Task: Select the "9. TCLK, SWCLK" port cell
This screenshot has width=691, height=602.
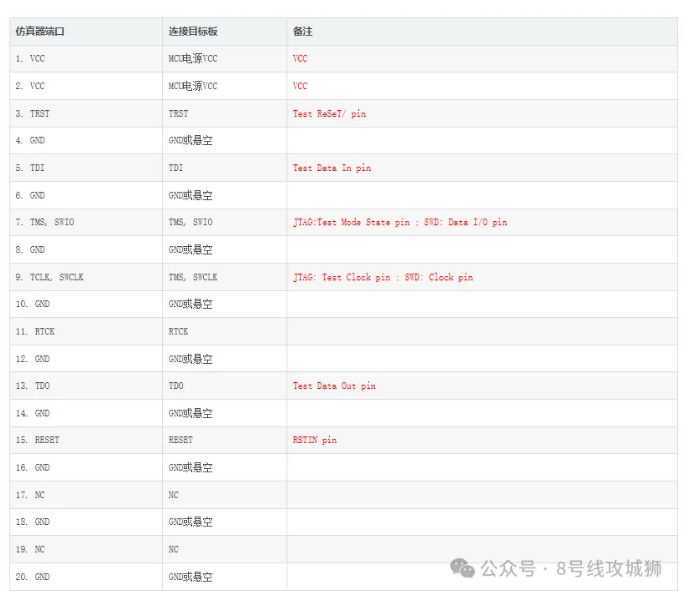Action: tap(50, 277)
